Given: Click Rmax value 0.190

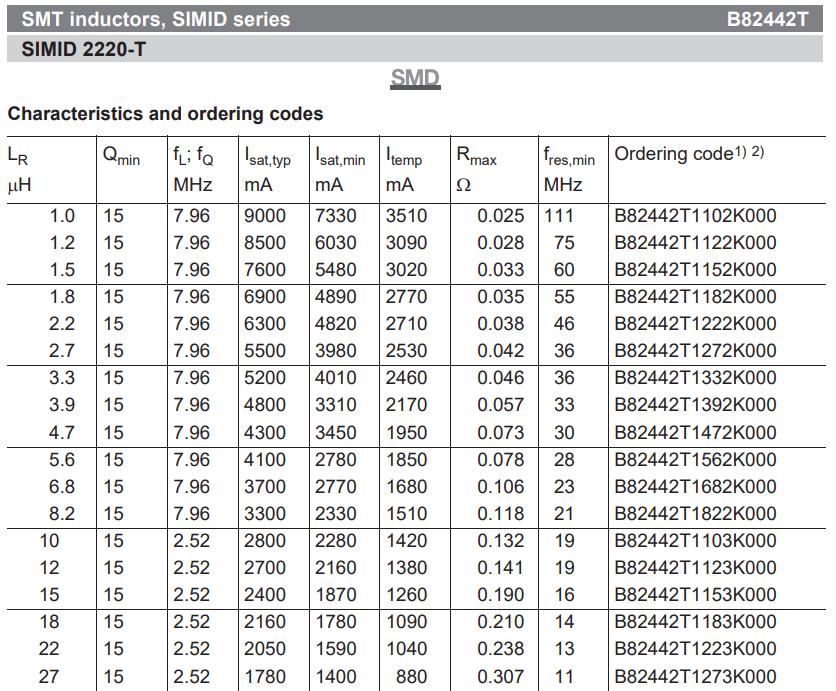Looking at the screenshot, I should [500, 594].
